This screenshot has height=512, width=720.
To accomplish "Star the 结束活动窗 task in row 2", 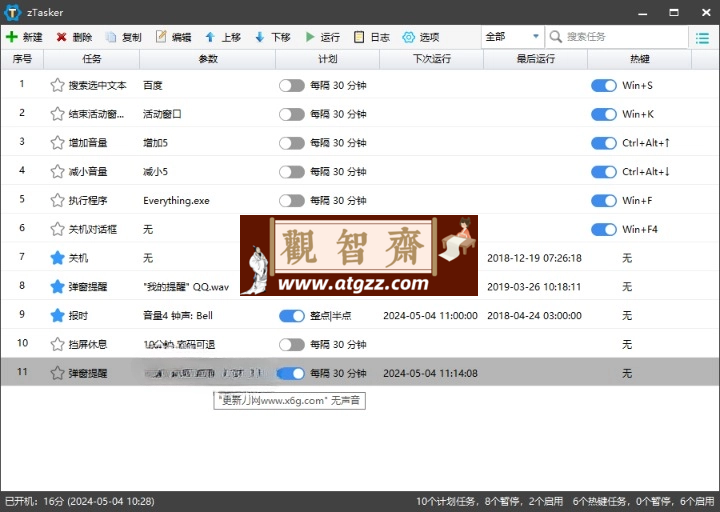I will coord(57,114).
